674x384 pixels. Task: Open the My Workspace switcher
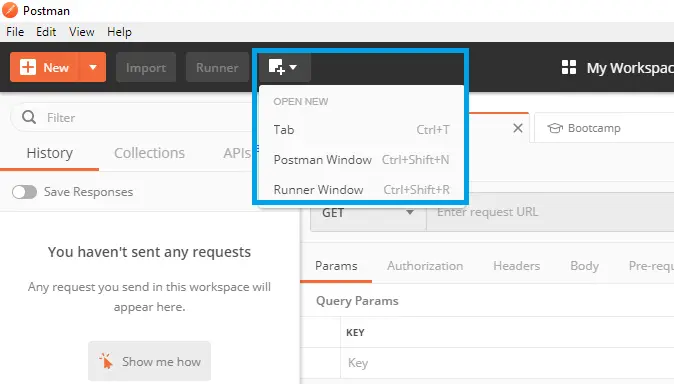(630, 68)
